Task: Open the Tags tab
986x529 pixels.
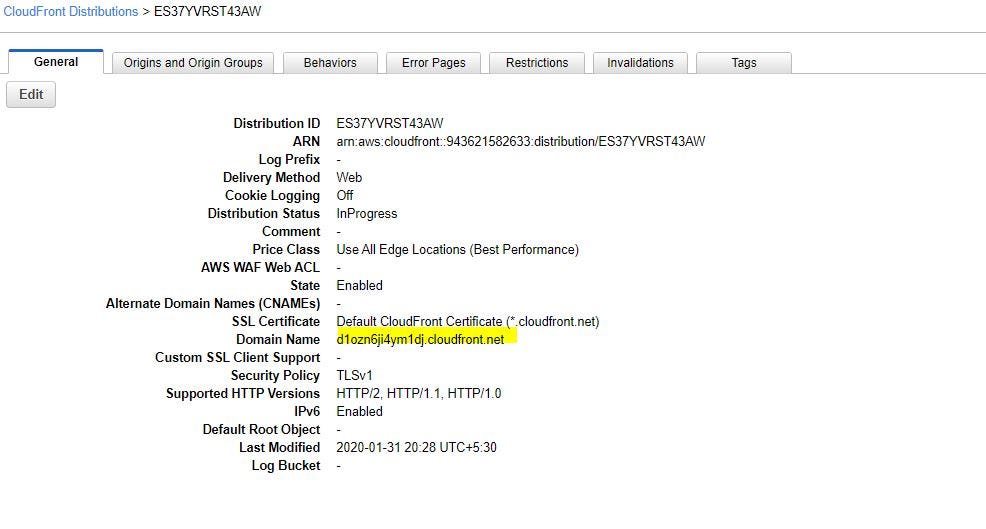Action: (744, 63)
